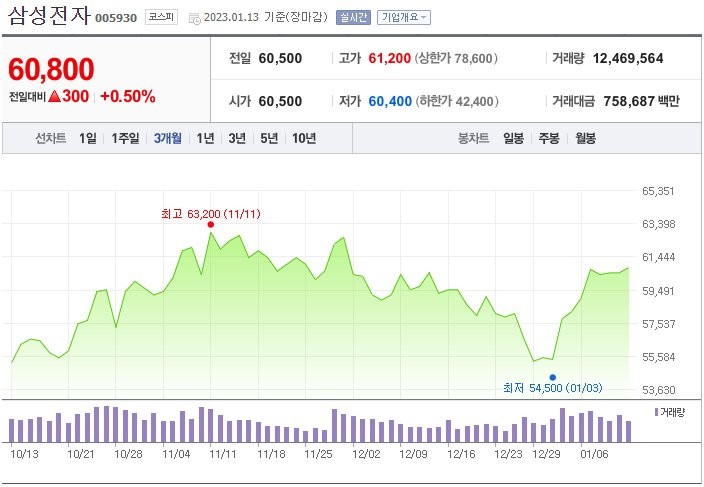This screenshot has width=704, height=487.
Task: Toggle the 실시간 real-time button
Action: click(353, 18)
